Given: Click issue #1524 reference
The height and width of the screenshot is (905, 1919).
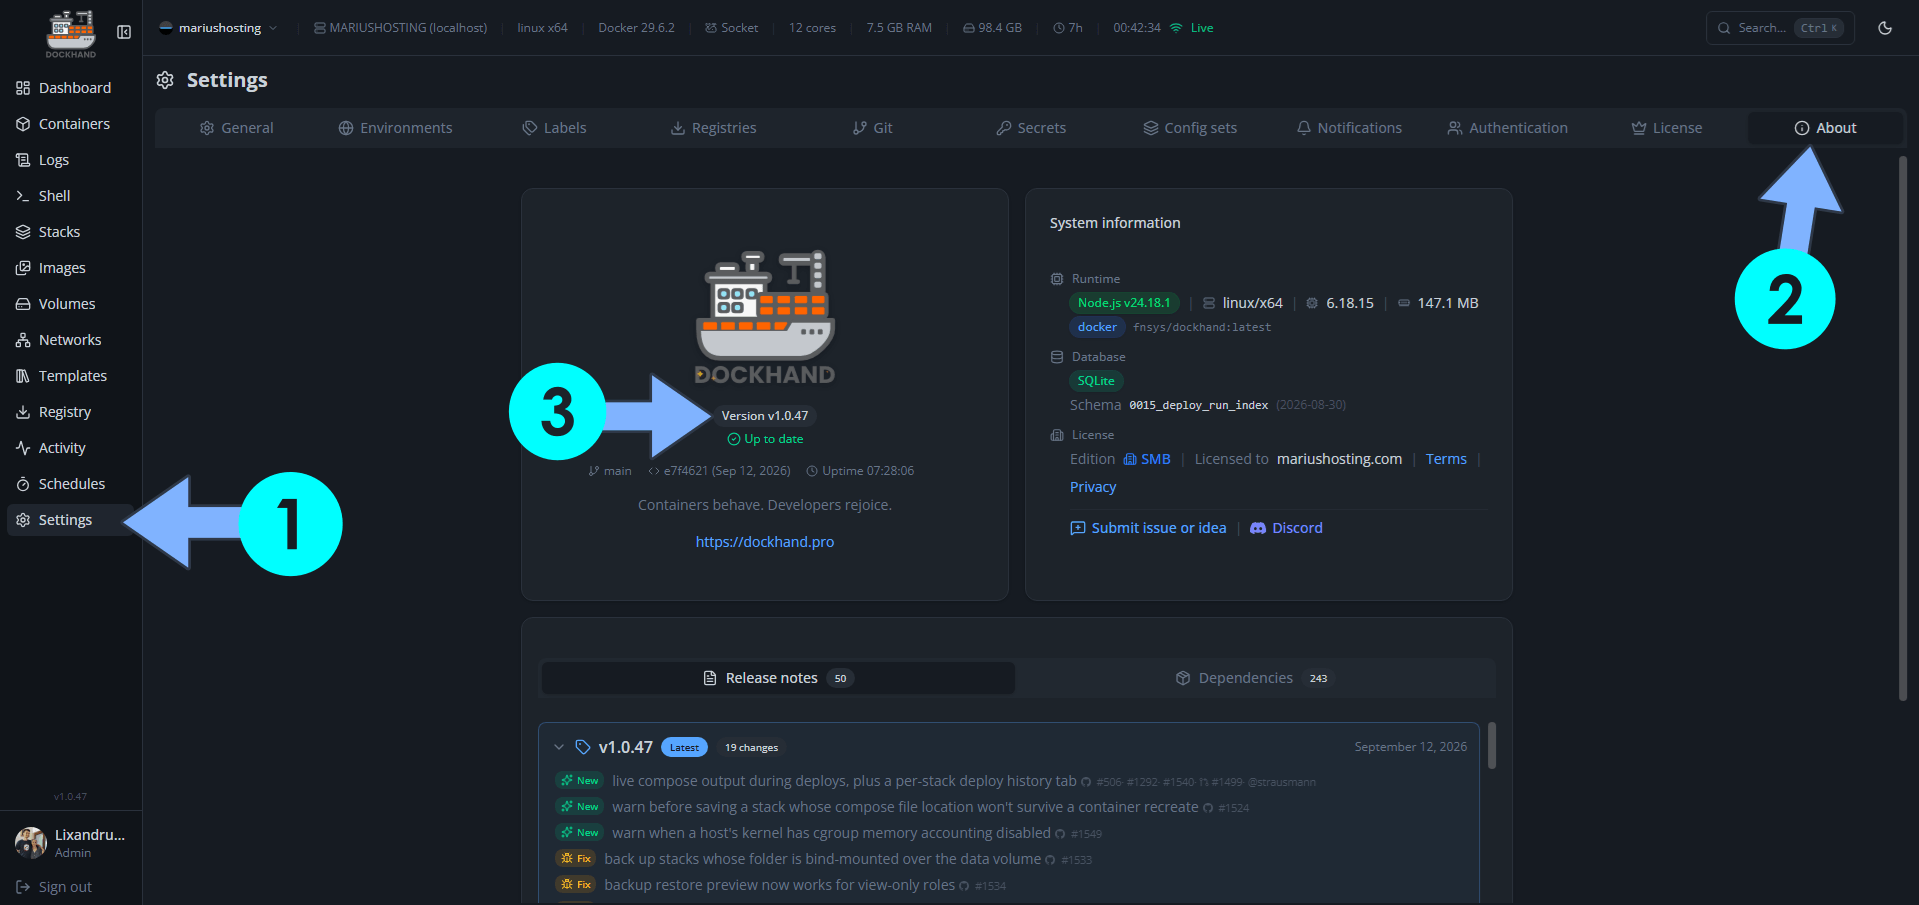Looking at the screenshot, I should pos(1234,808).
